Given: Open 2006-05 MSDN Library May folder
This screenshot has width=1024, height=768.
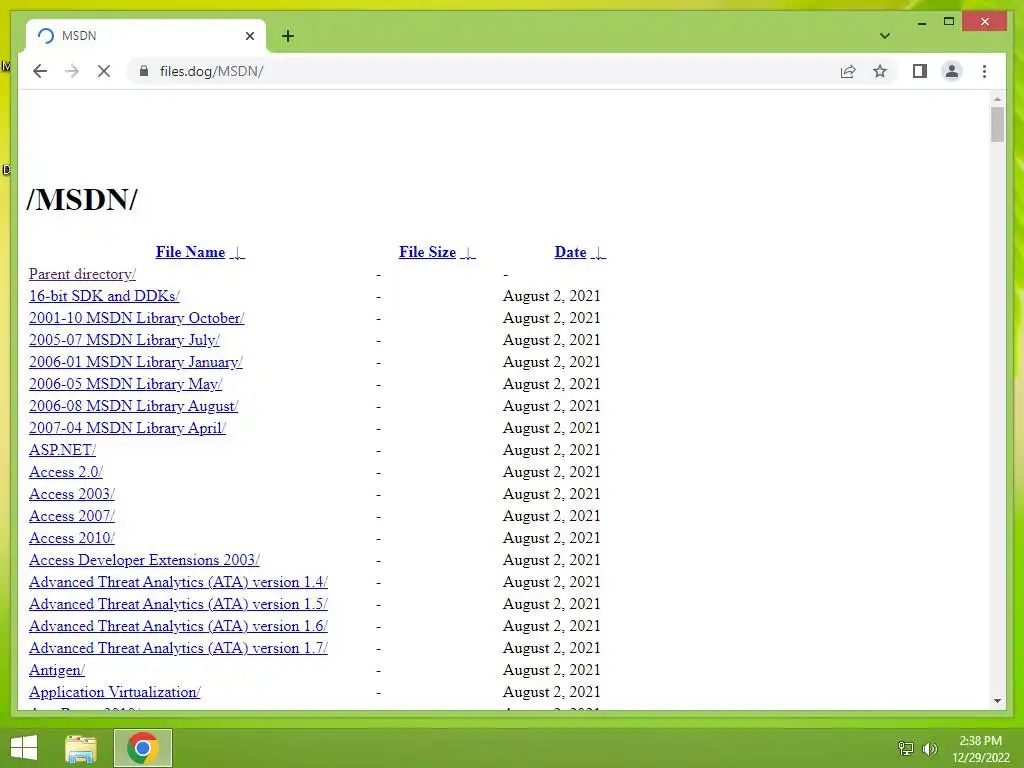Looking at the screenshot, I should [125, 384].
